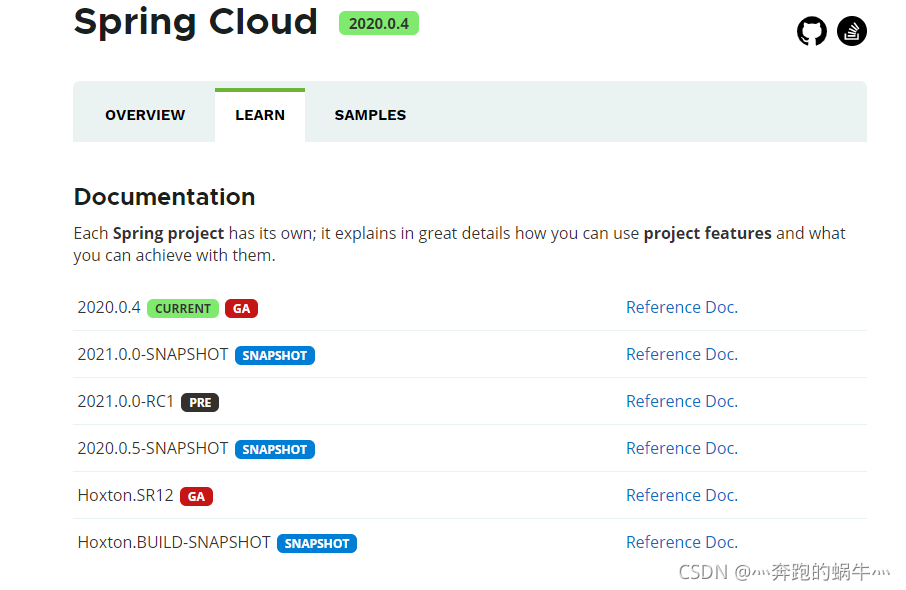Open Reference Doc. for 2020.0.5-SNAPSHOT
906x590 pixels.
(682, 448)
